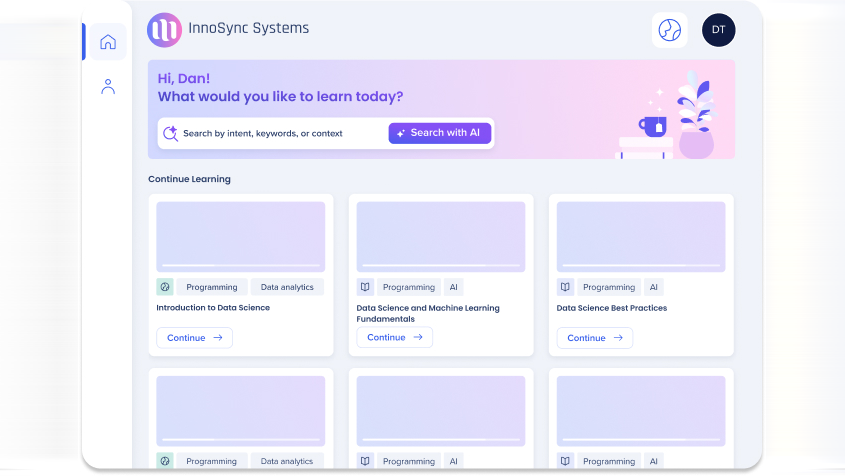Open the user profile sidebar icon
This screenshot has width=845, height=476.
coord(108,86)
